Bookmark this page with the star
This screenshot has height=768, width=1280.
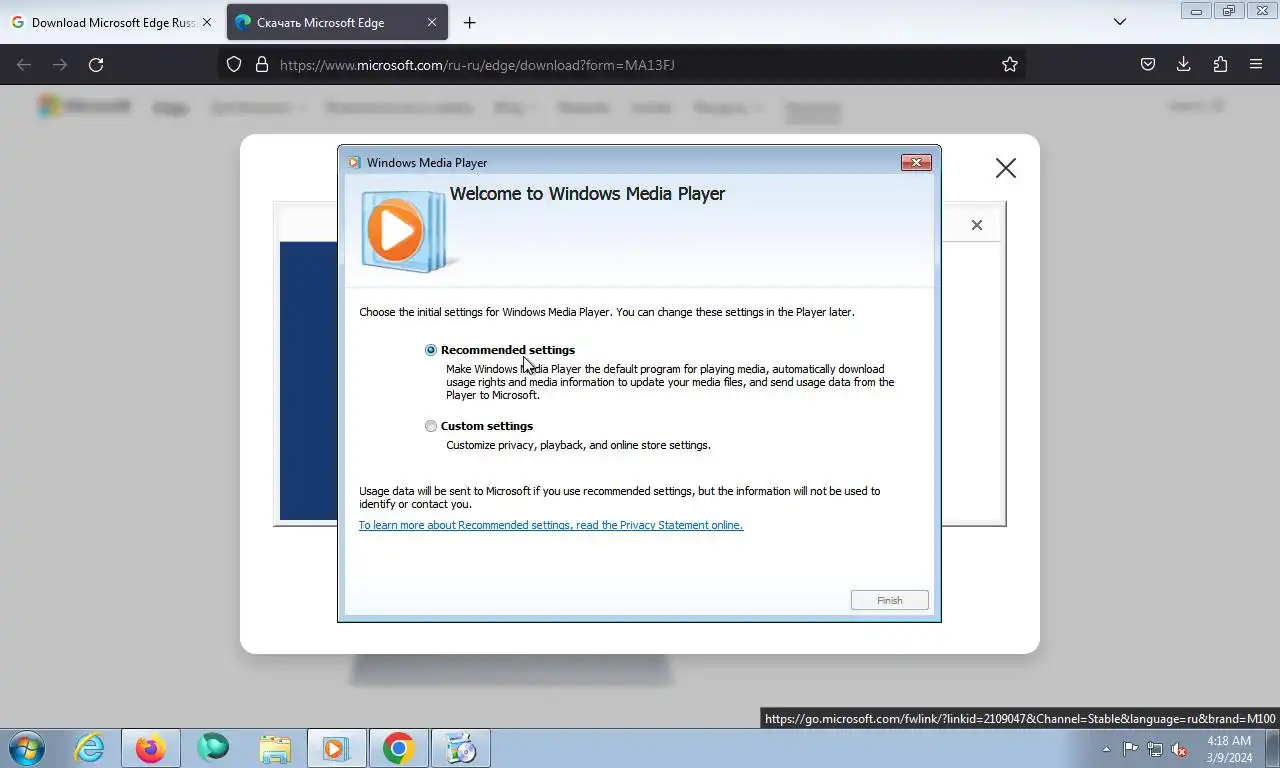[1010, 65]
